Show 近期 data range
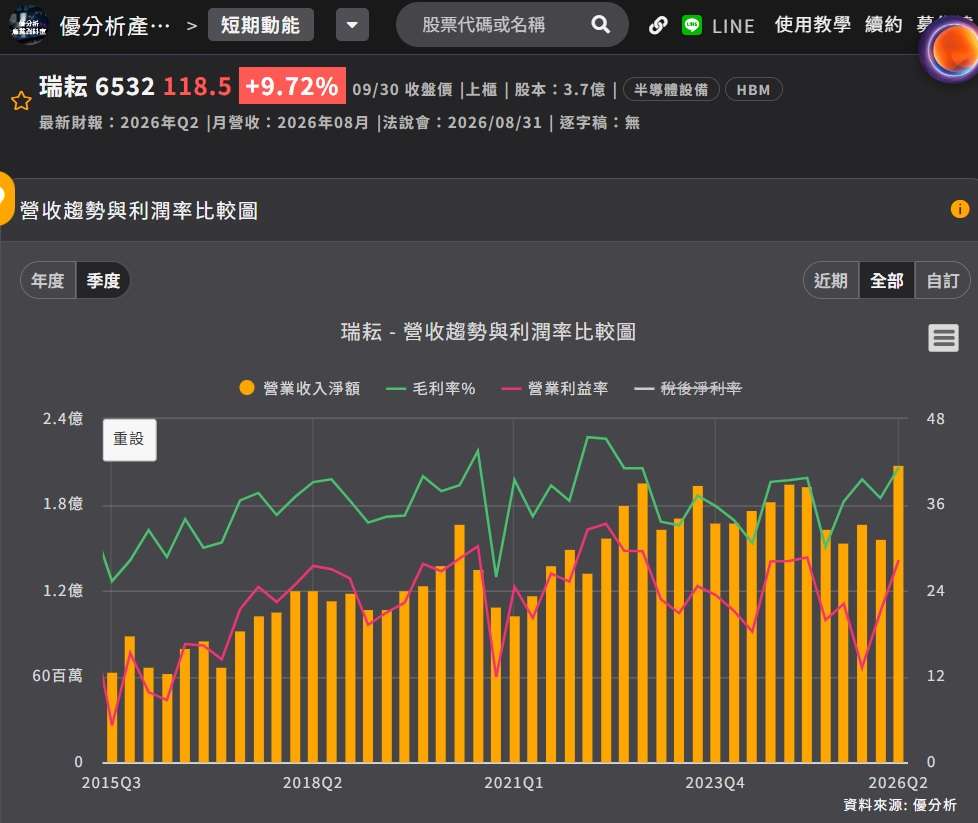The image size is (978, 823). (831, 280)
